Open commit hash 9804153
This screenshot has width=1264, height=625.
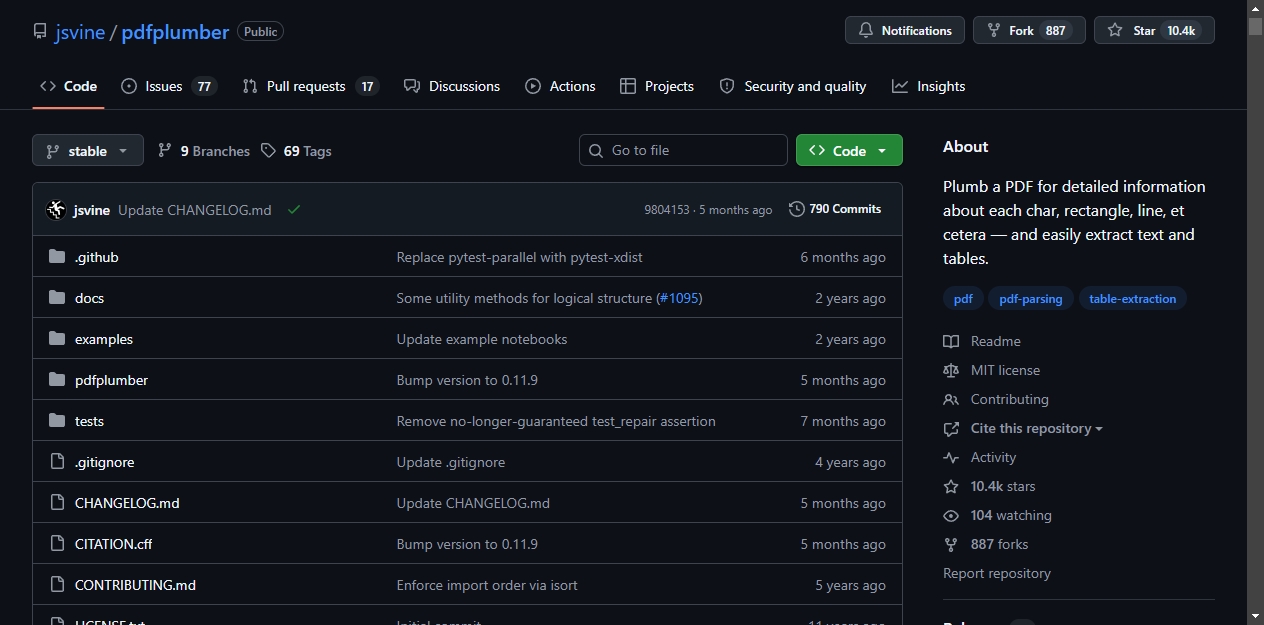667,210
